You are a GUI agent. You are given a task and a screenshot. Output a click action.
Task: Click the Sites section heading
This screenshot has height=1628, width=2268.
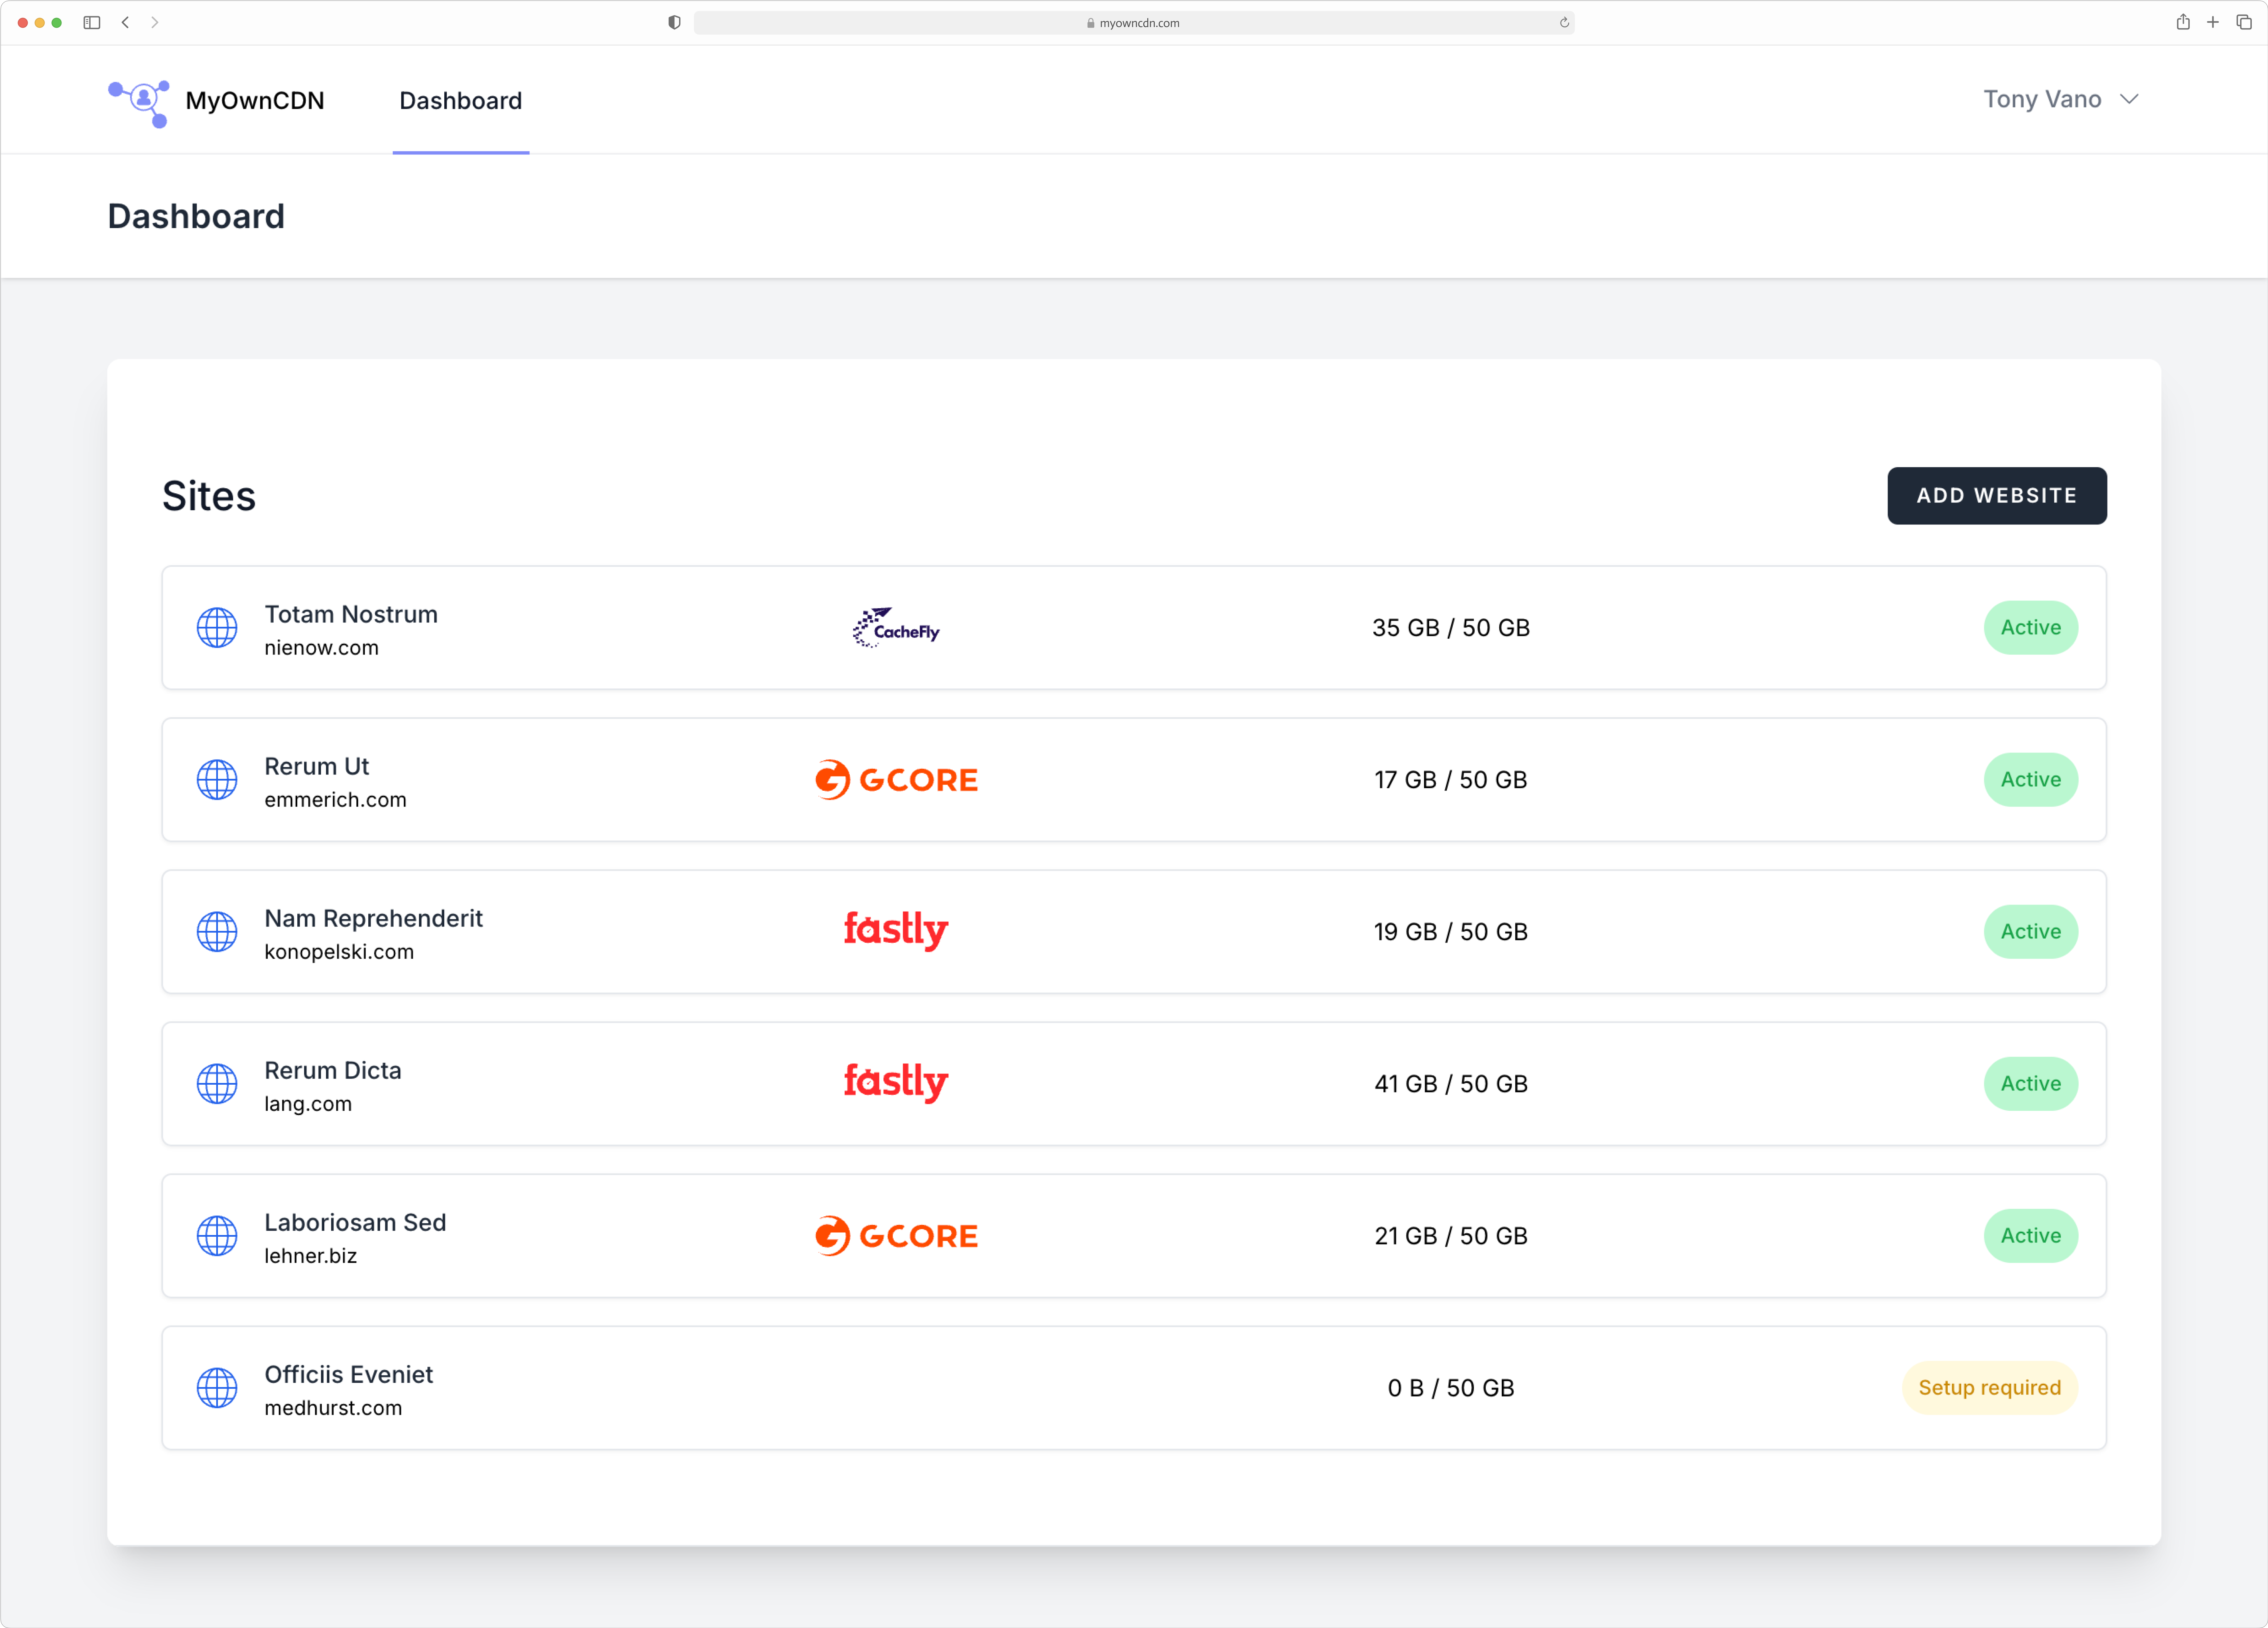point(209,496)
